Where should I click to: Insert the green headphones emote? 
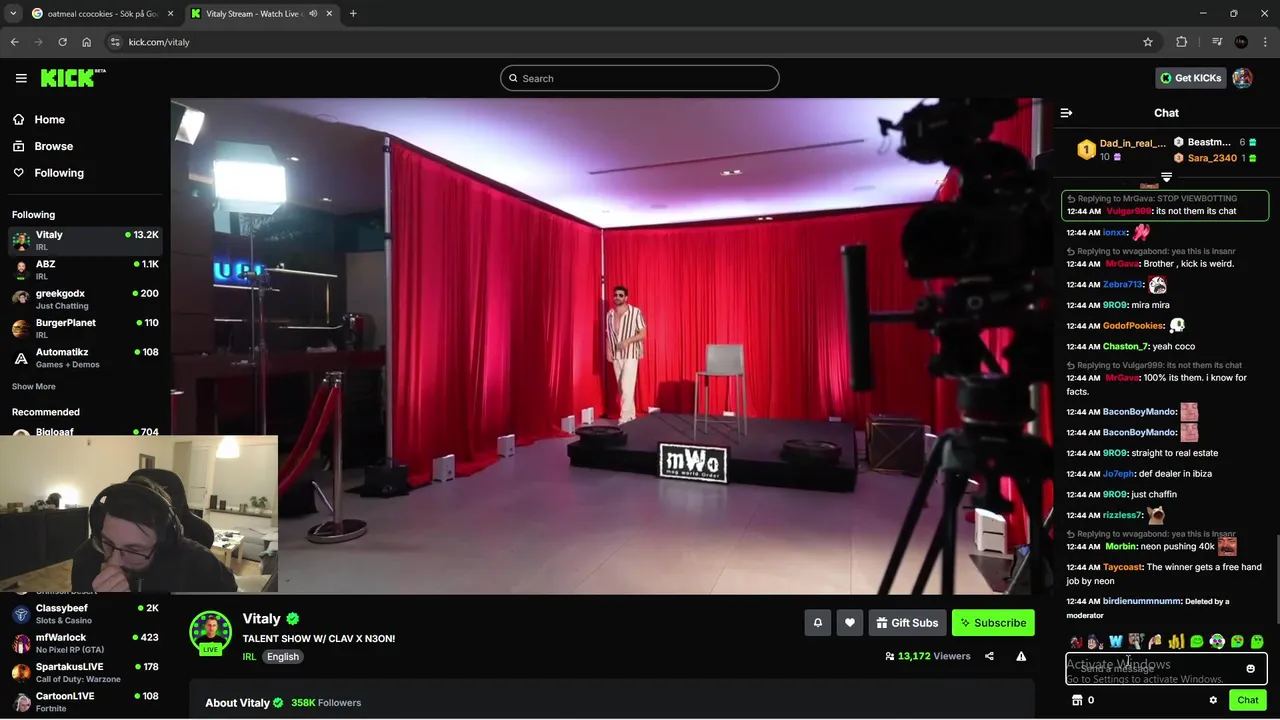(x=1217, y=642)
